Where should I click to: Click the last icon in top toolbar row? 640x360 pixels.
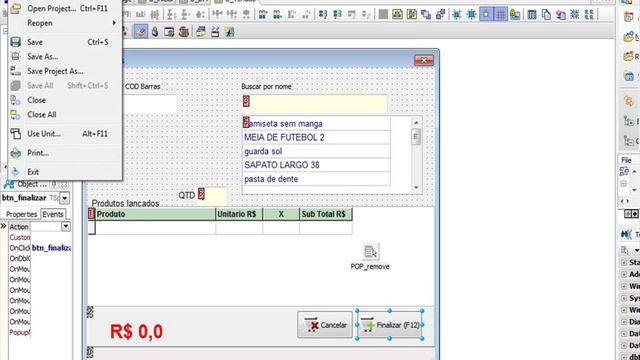point(589,15)
